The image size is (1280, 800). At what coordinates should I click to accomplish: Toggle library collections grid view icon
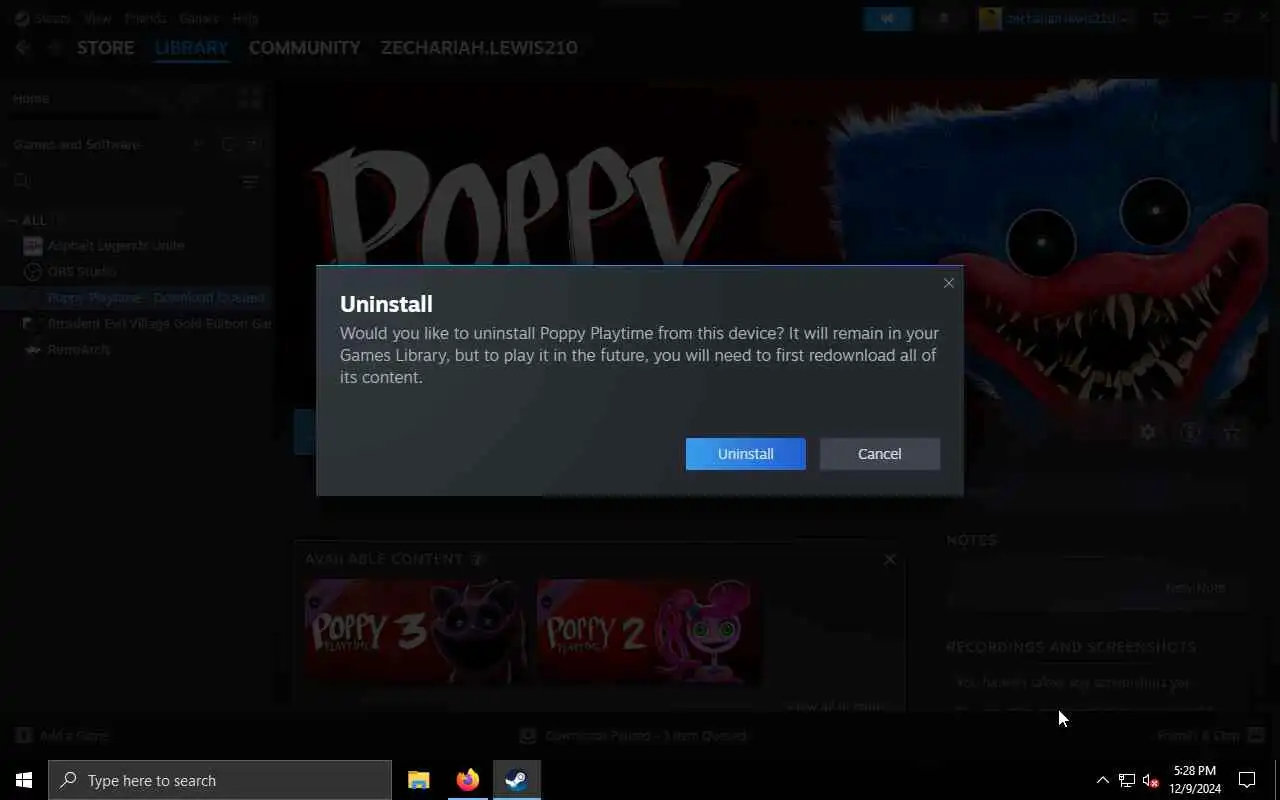click(250, 98)
